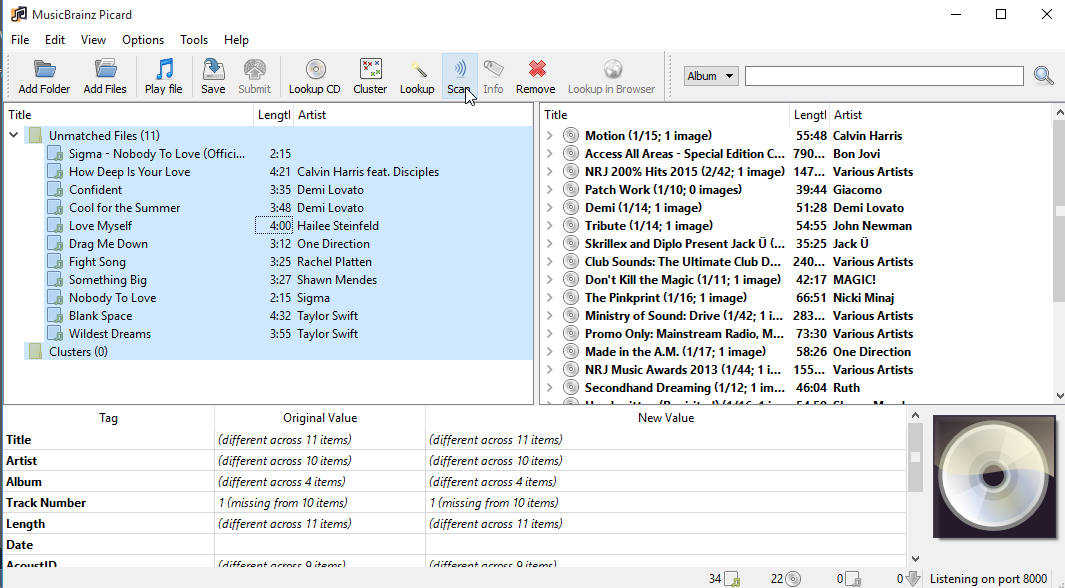
Task: Click the Clusters (0) folder icon
Action: coord(35,352)
